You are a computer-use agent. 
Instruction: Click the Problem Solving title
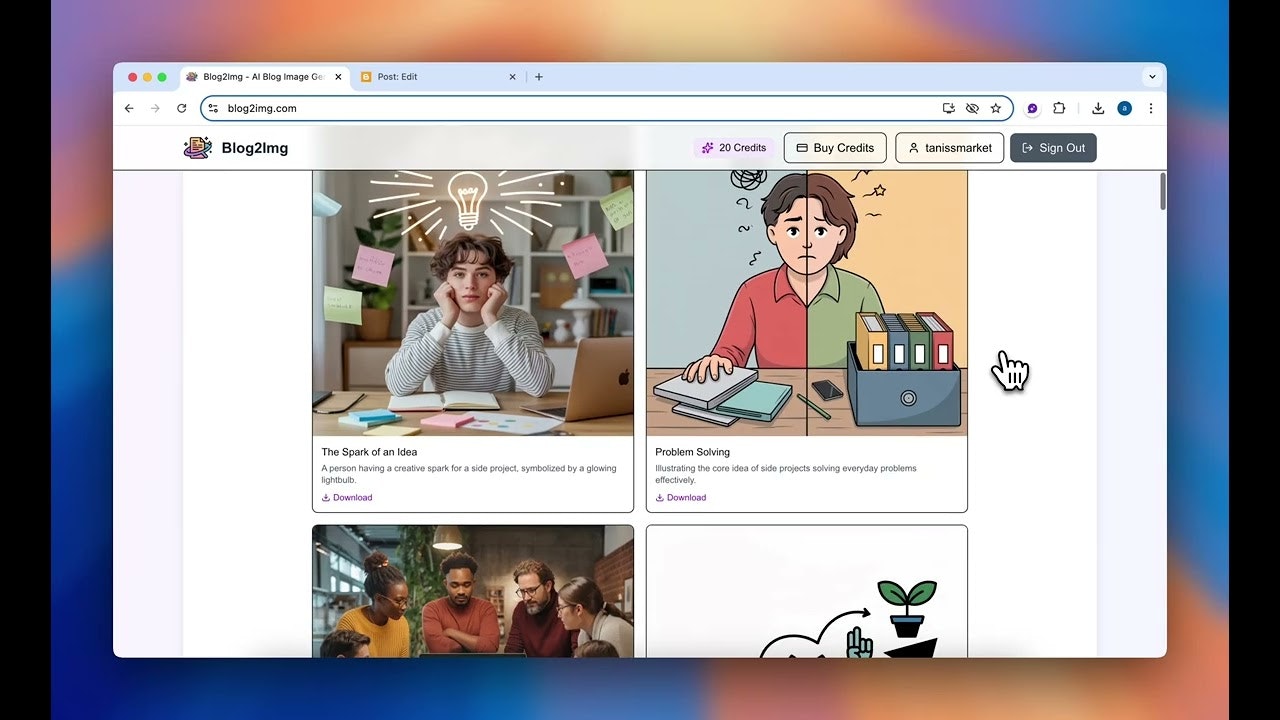pos(693,452)
